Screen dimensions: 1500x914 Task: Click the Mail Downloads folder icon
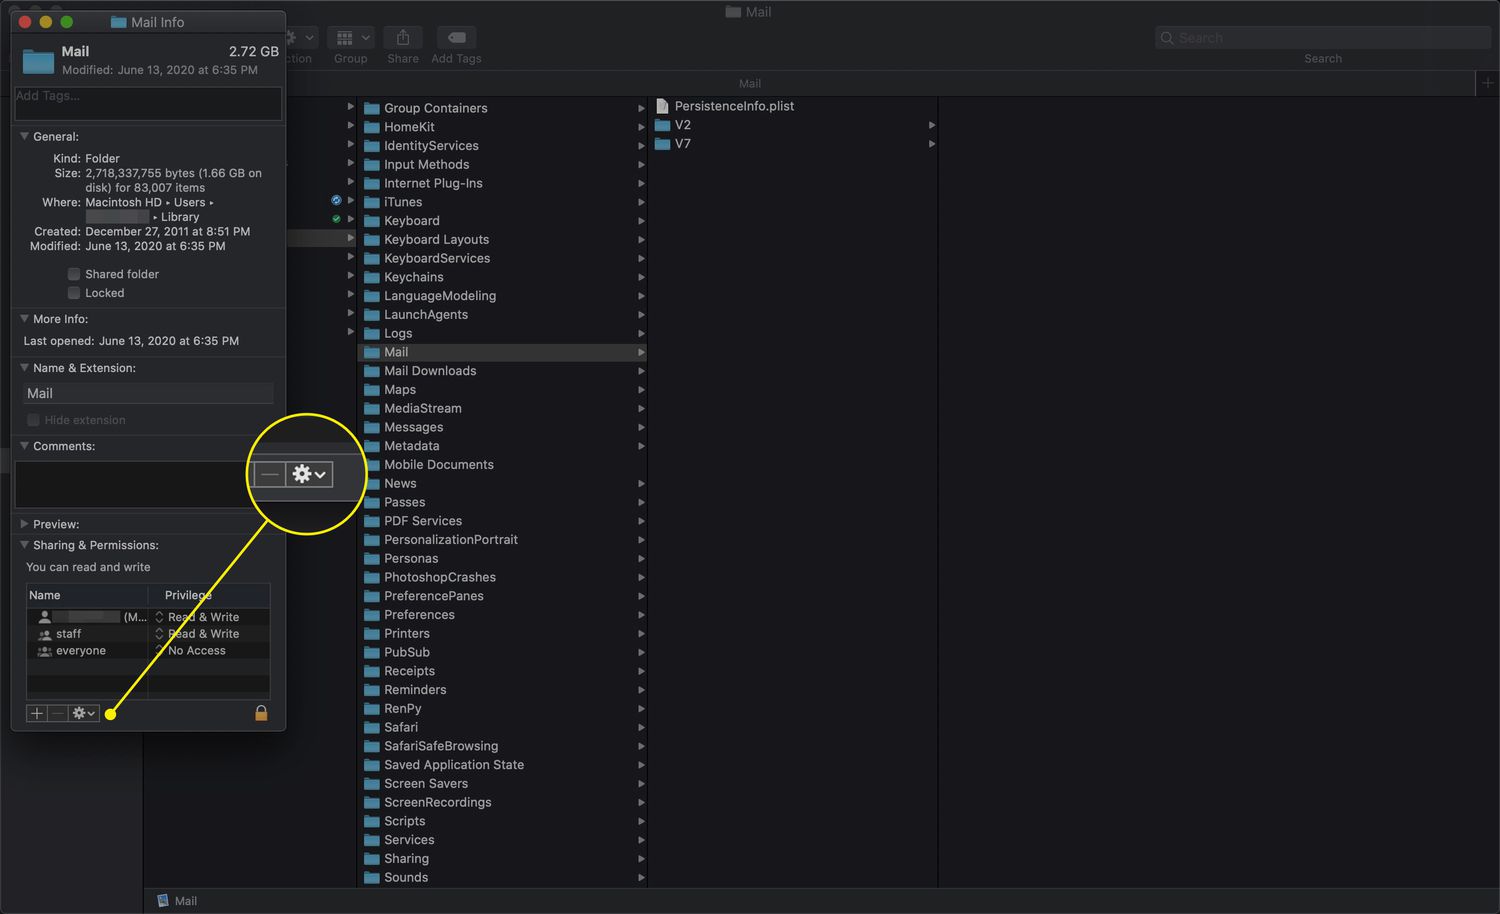click(372, 371)
